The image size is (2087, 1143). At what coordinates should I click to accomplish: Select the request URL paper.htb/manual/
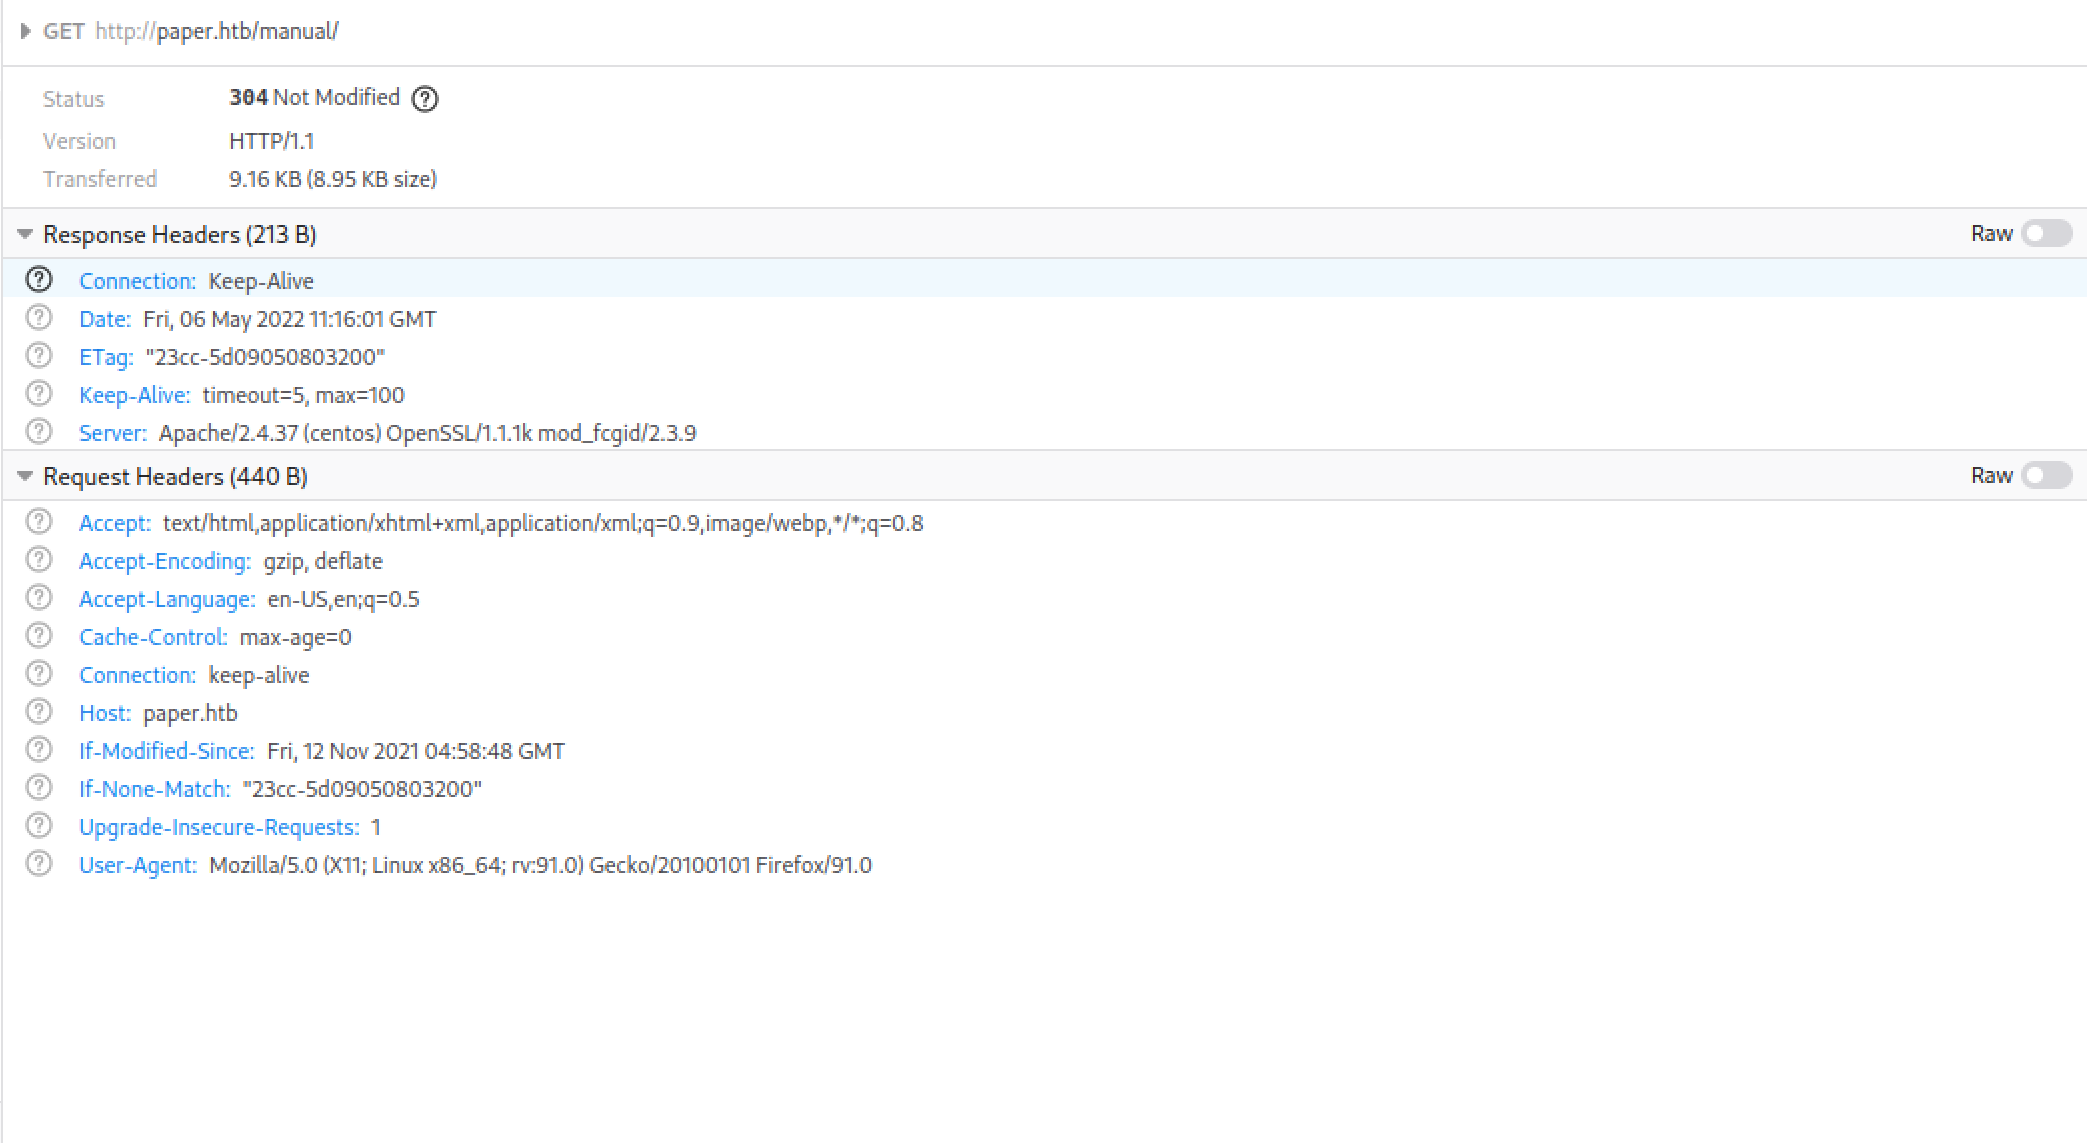216,31
